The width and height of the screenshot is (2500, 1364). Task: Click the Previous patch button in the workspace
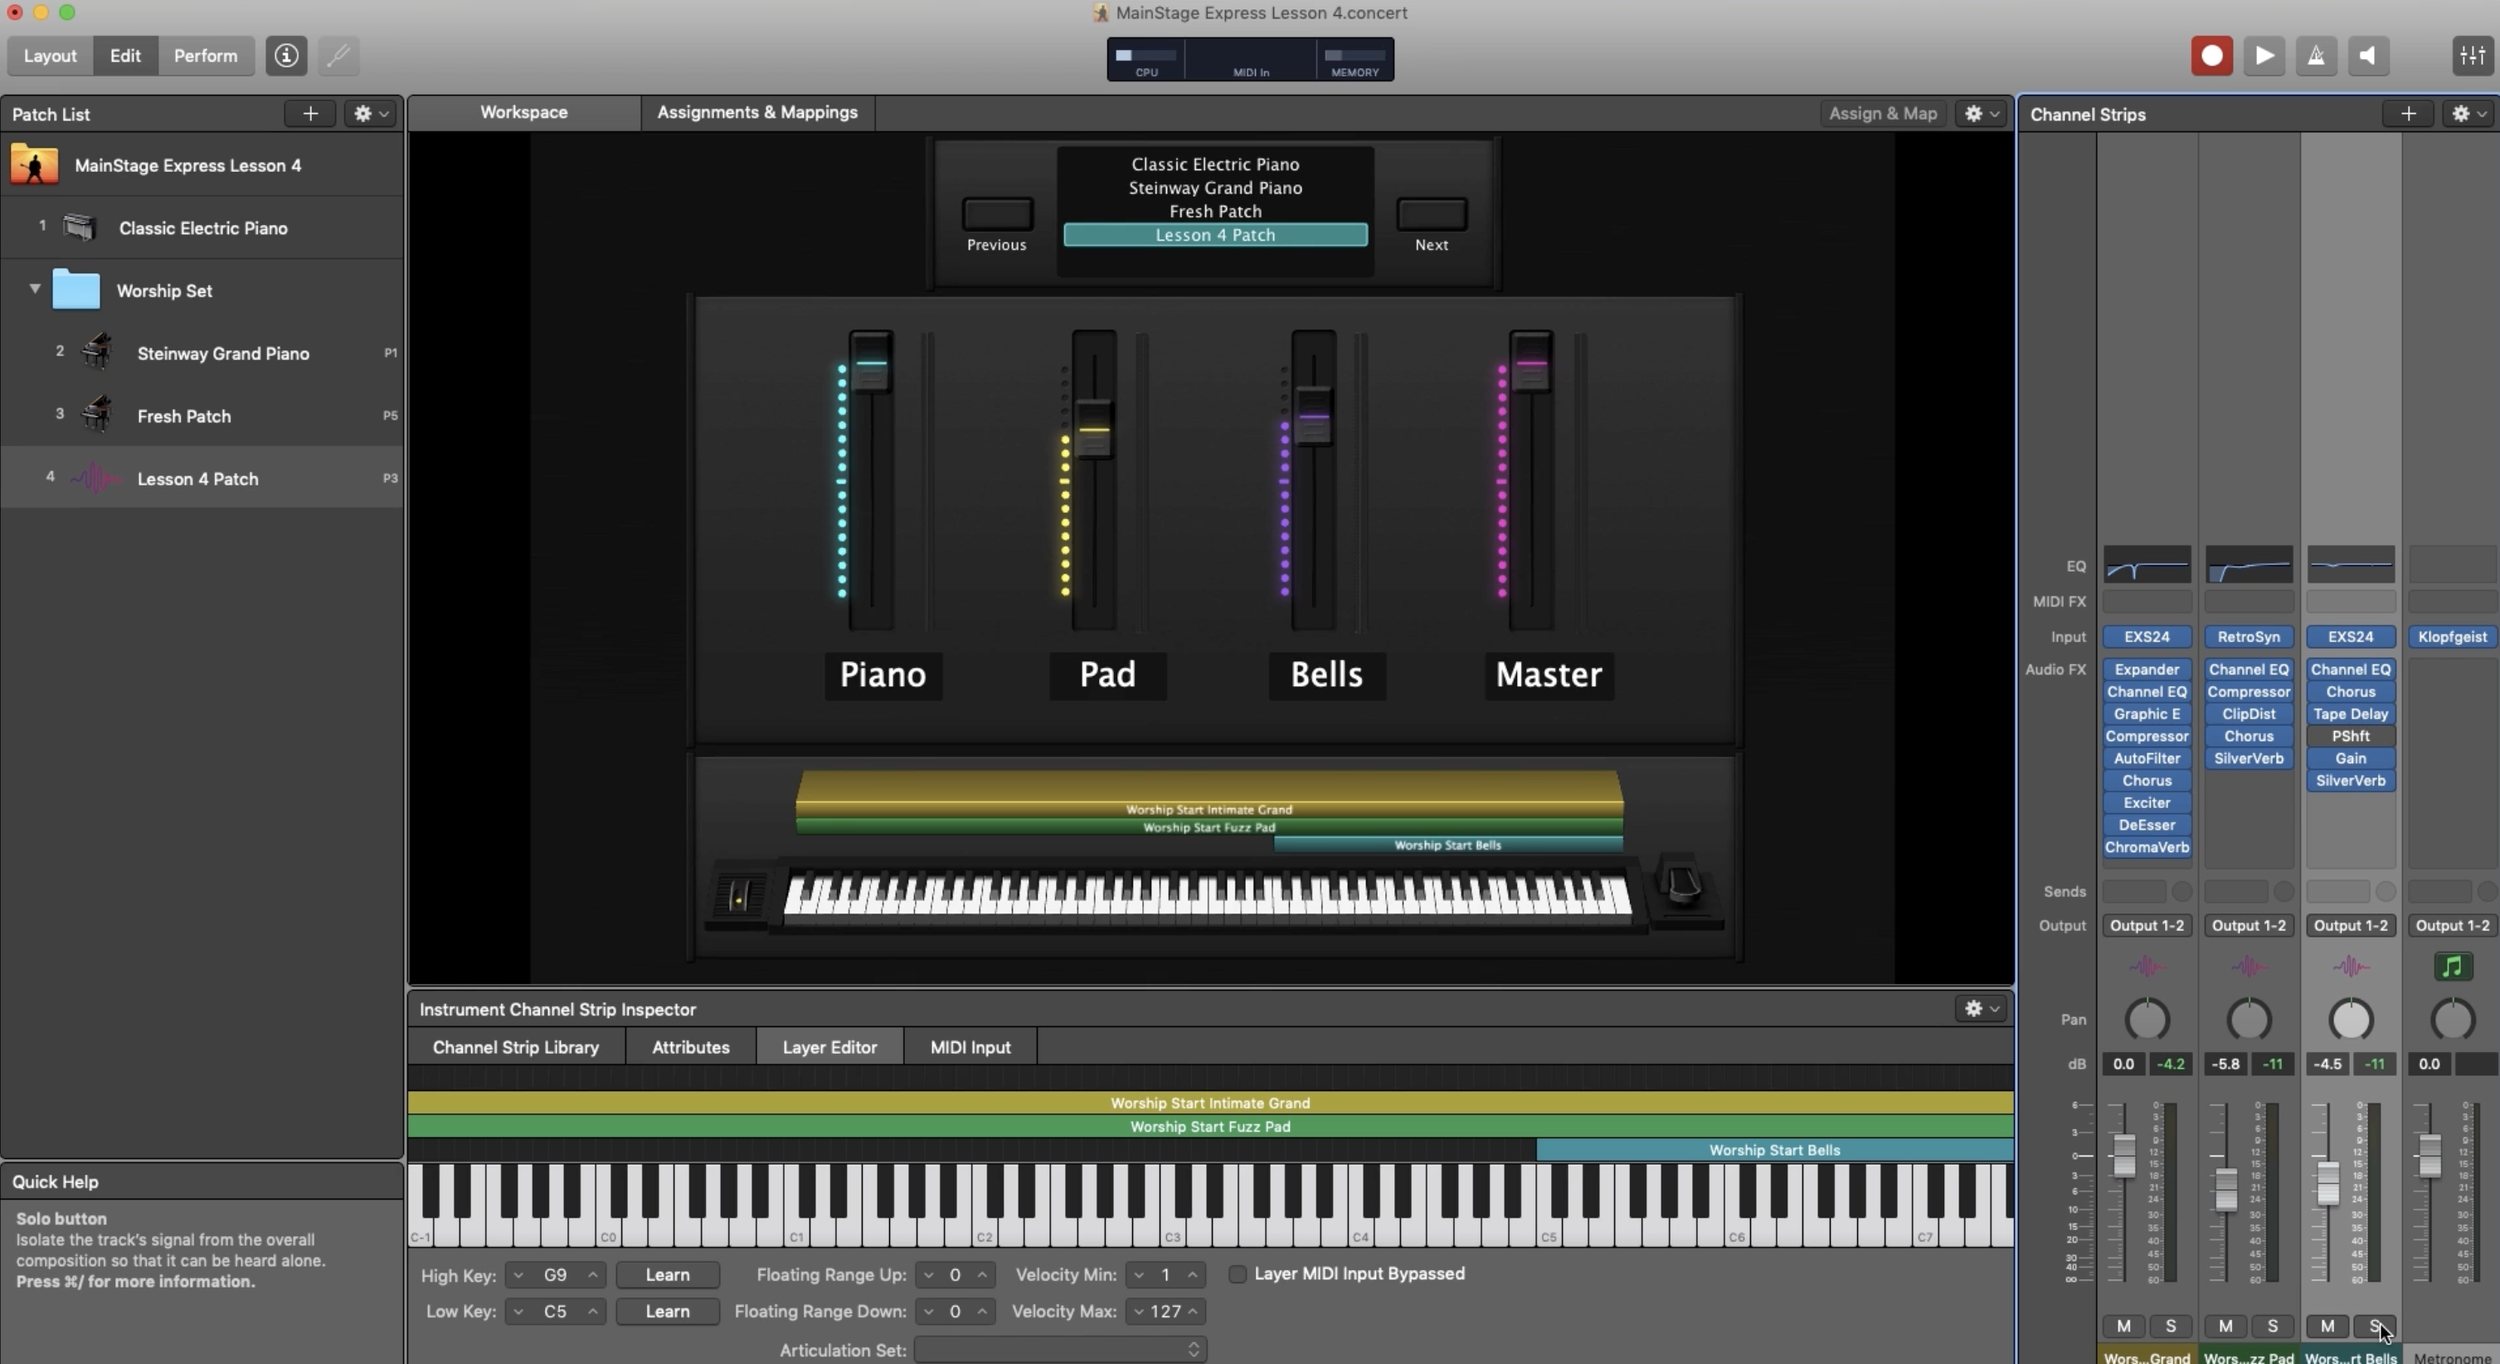pos(997,214)
